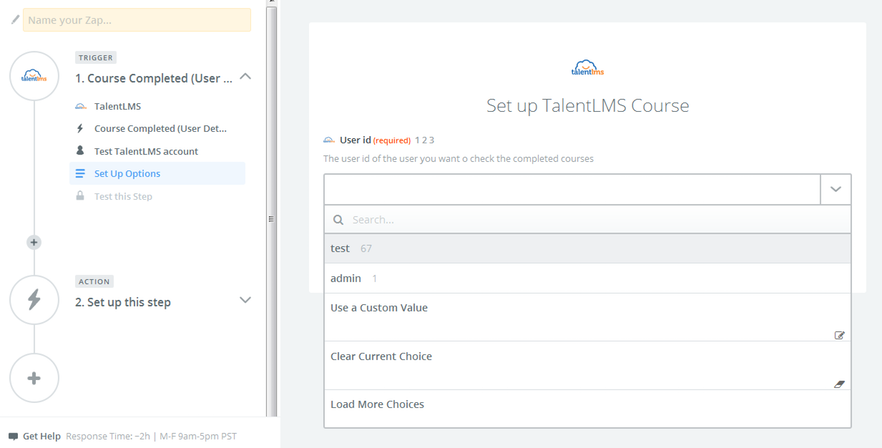This screenshot has width=882, height=448.
Task: Click the eraser icon on Clear Current Choice
Action: [839, 384]
